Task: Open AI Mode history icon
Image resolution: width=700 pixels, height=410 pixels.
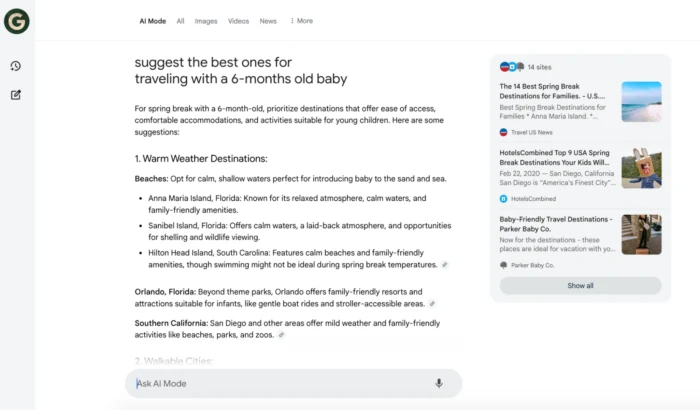Action: pos(16,66)
